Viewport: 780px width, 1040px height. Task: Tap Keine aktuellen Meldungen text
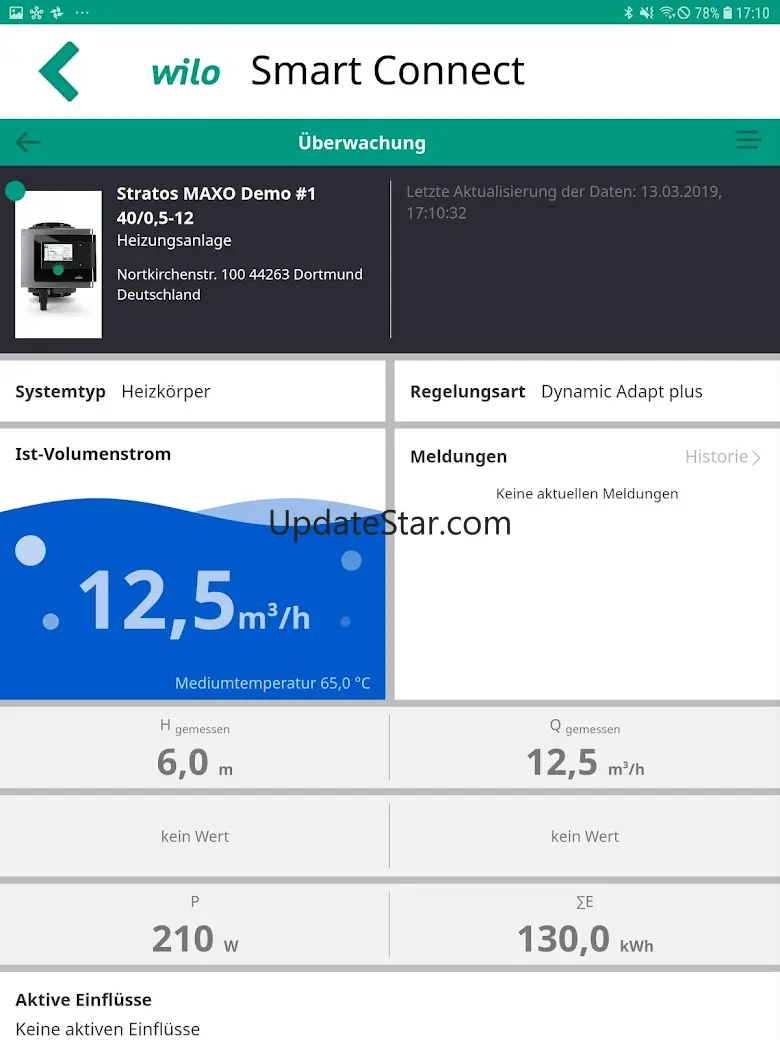[587, 493]
